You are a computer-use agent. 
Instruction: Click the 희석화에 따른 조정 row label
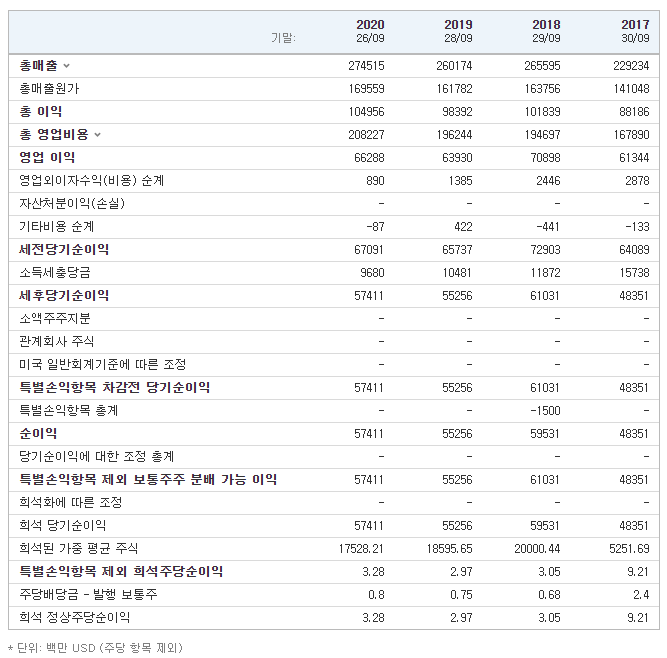point(71,502)
